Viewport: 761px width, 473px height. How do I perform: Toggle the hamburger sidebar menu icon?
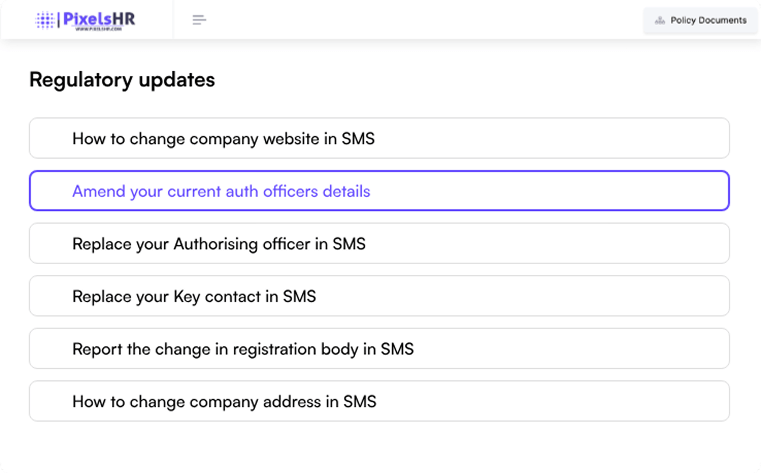tap(199, 20)
